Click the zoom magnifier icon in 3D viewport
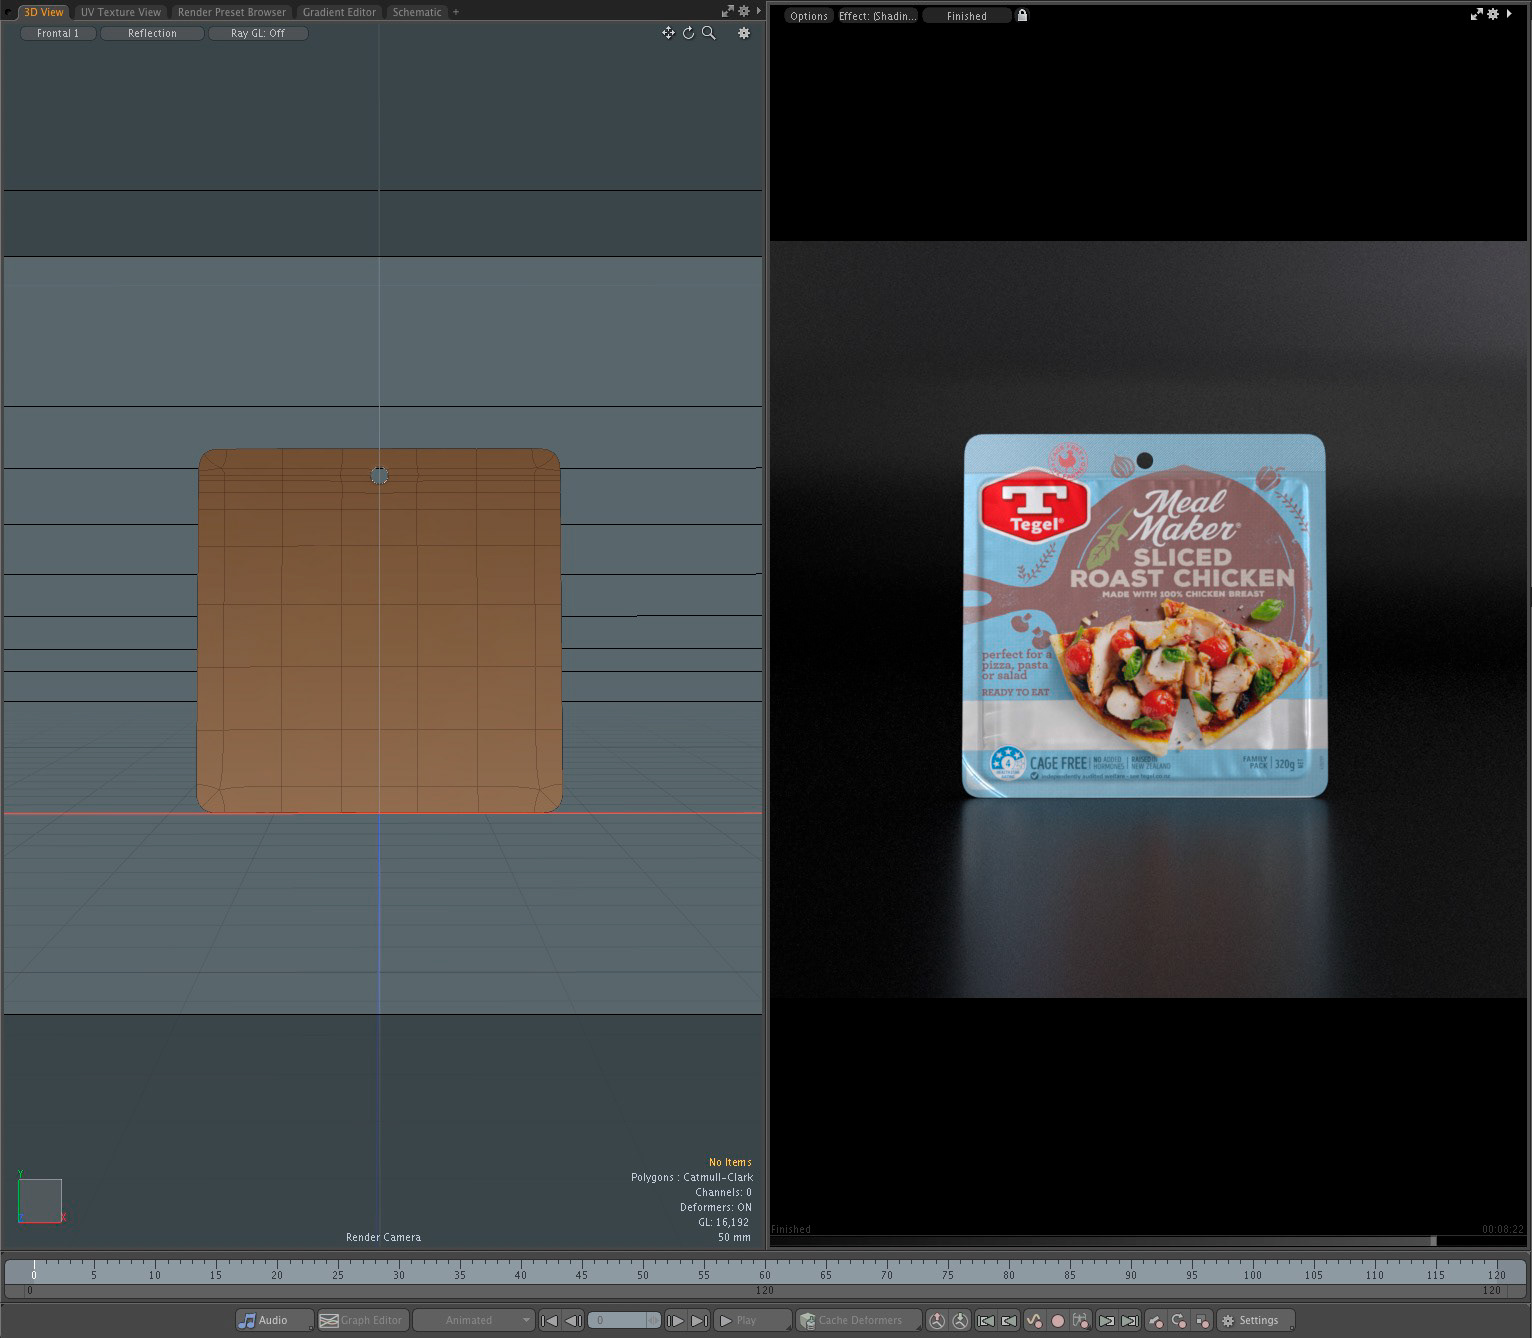The height and width of the screenshot is (1338, 1532). point(708,33)
